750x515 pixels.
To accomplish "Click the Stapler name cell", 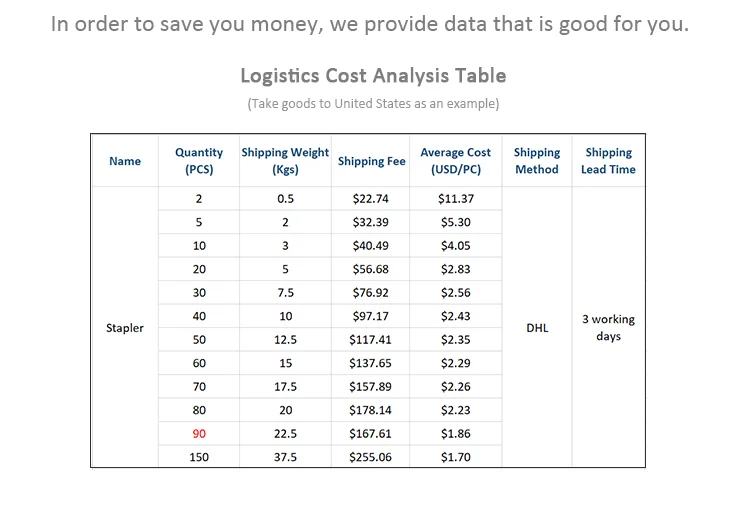I will tap(125, 328).
